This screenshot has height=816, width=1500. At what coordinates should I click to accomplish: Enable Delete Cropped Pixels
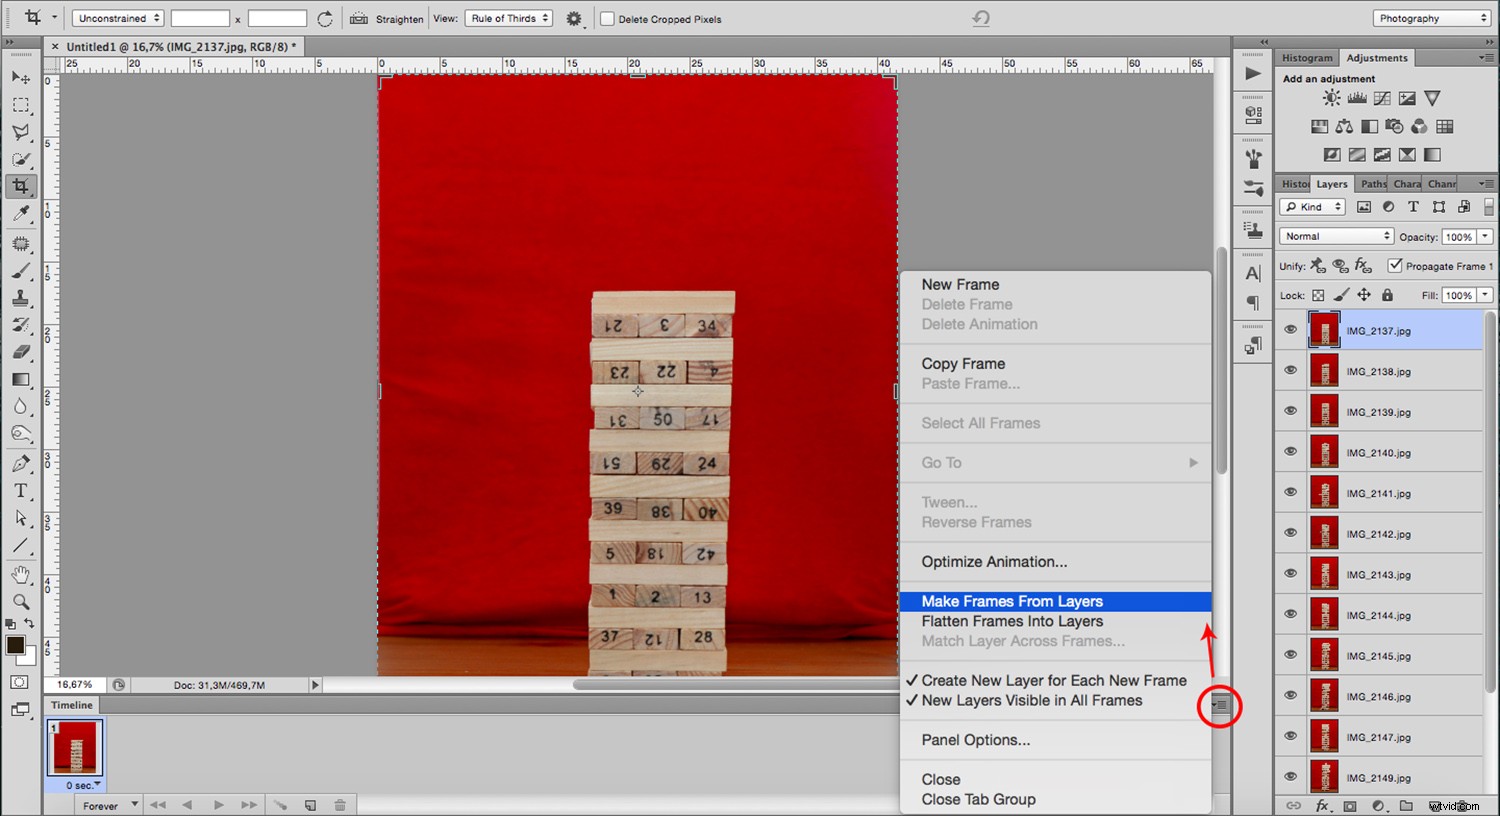606,17
